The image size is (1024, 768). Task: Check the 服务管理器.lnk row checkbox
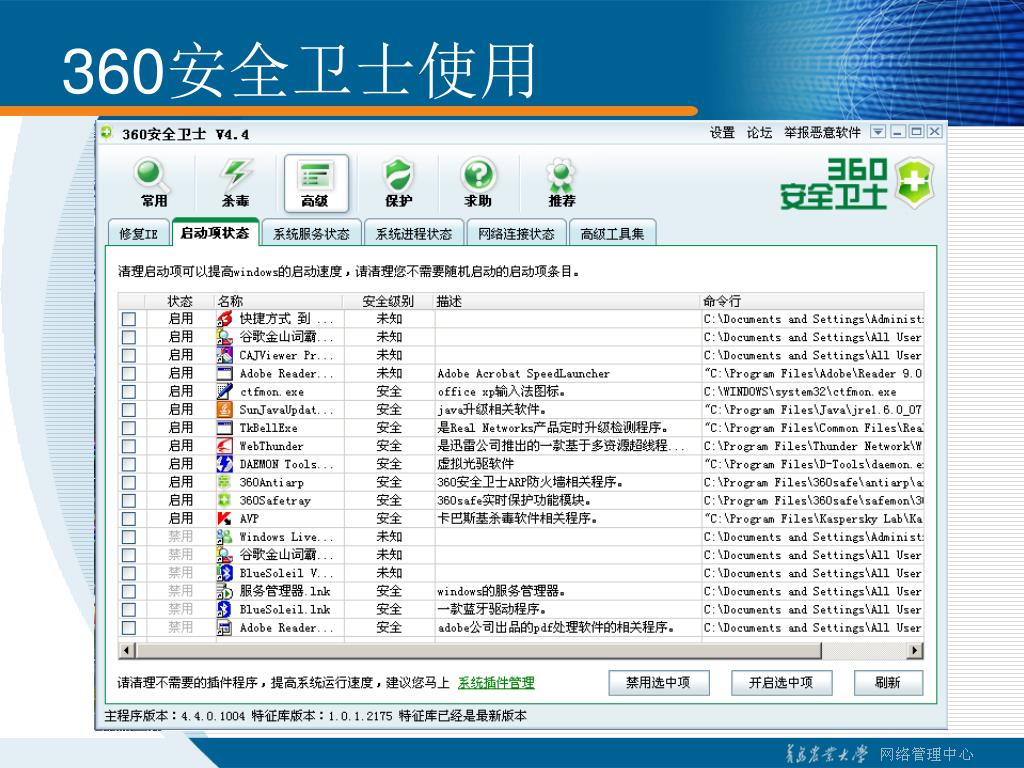(x=129, y=591)
